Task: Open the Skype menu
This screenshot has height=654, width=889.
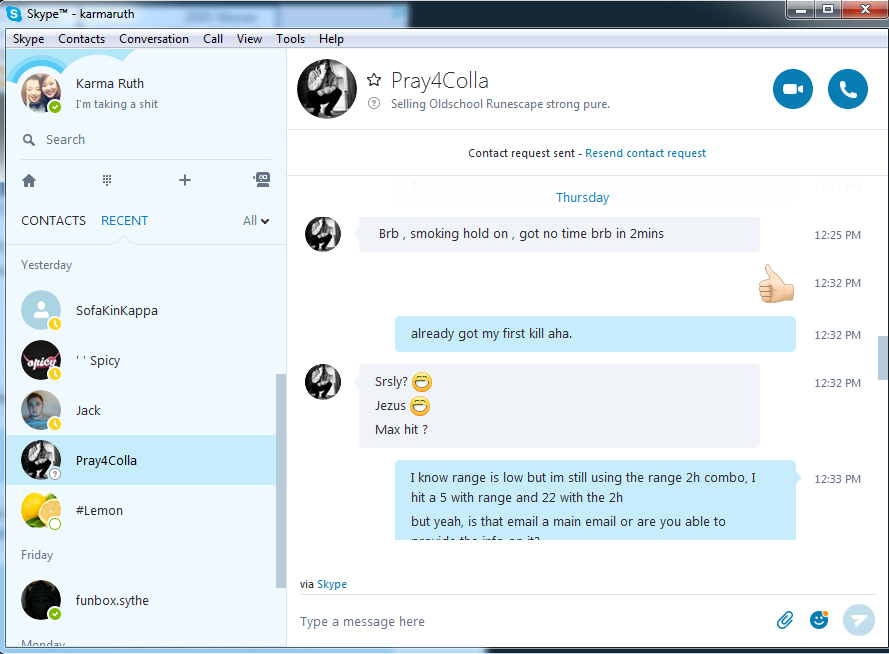Action: [x=28, y=39]
